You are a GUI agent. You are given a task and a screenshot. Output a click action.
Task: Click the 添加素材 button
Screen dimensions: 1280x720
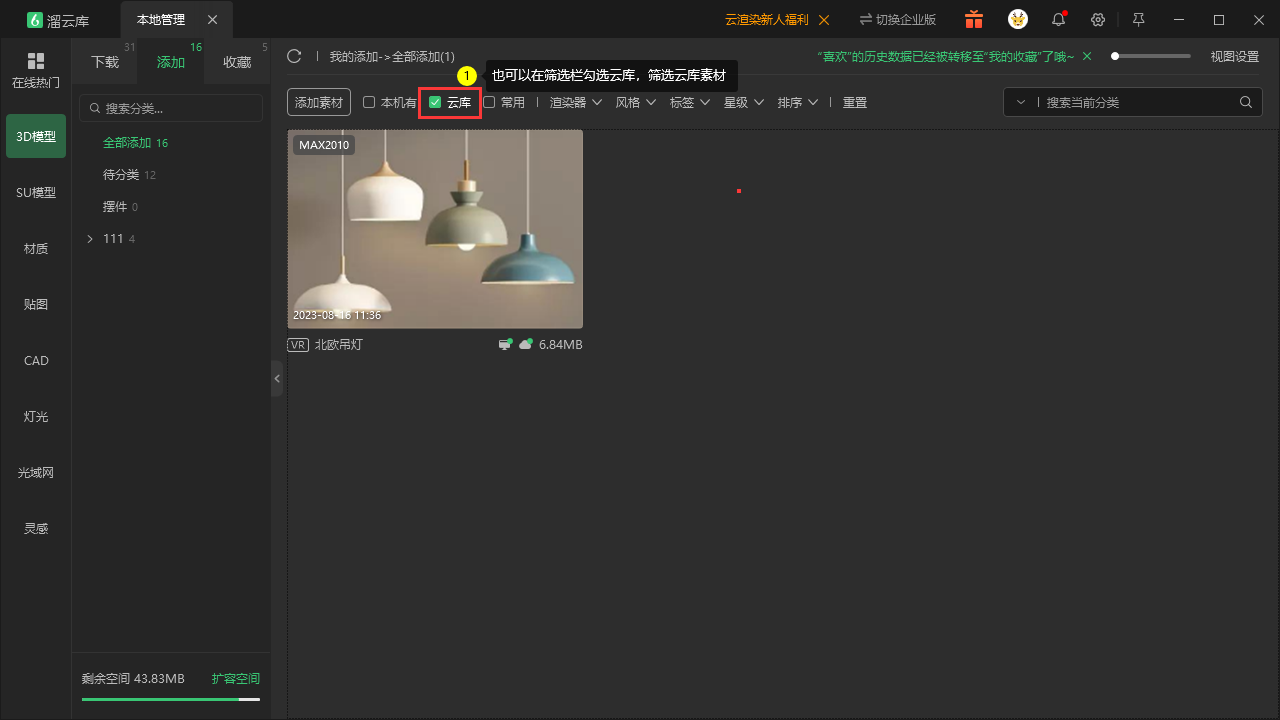pos(319,102)
